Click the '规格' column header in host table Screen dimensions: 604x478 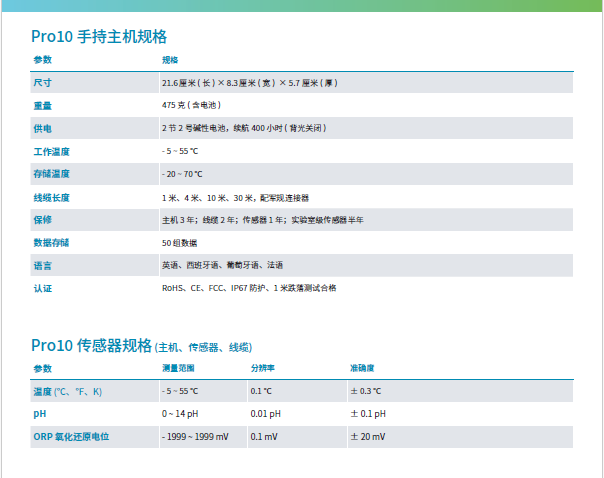170,60
